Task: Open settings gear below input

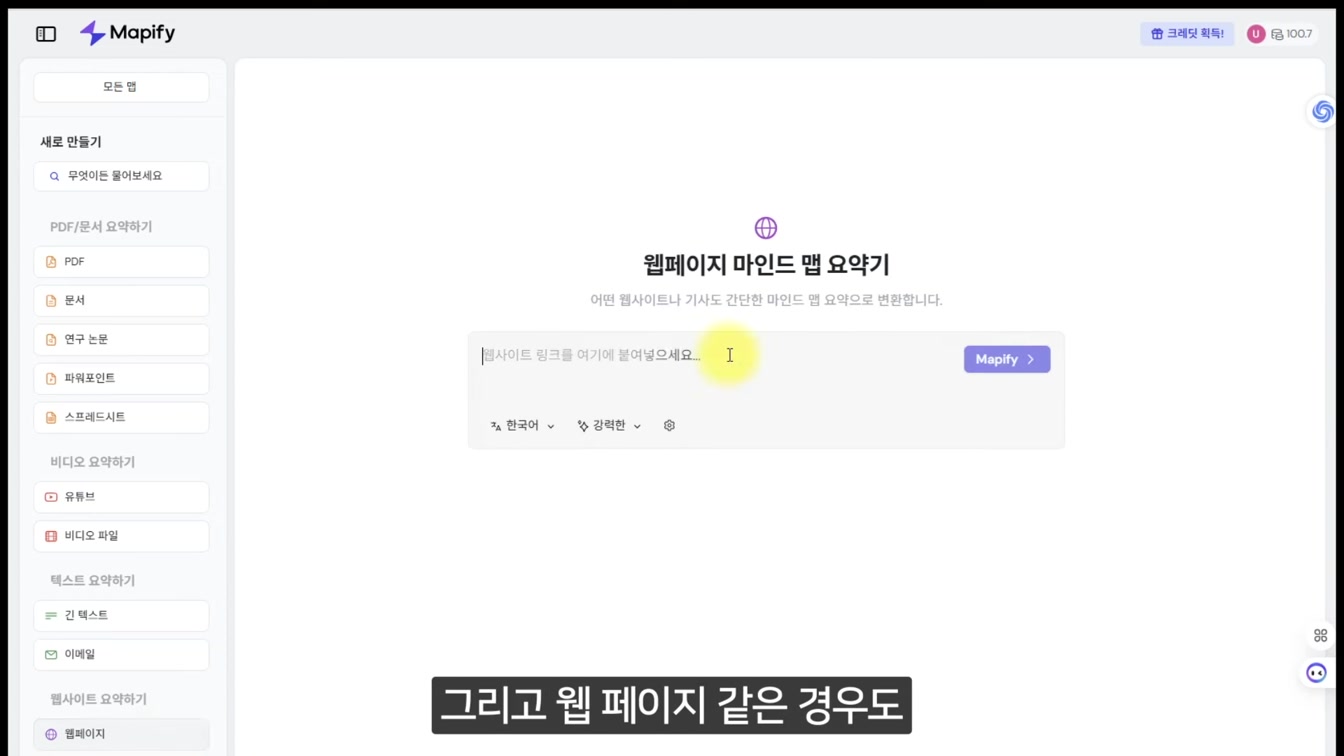Action: point(669,426)
